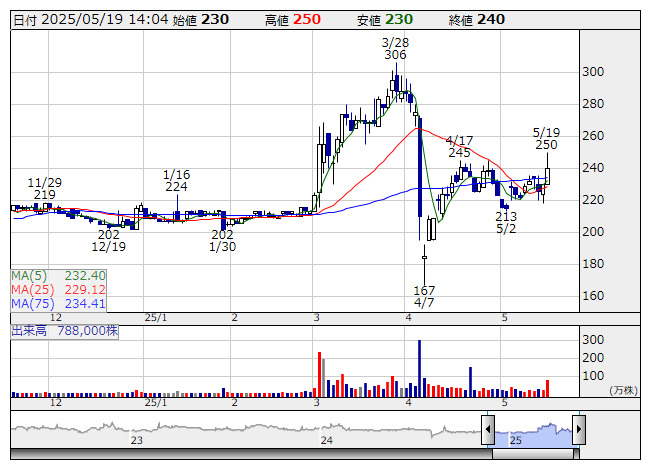Click the 始値 230 opening price
653x470 pixels.
[x=201, y=20]
